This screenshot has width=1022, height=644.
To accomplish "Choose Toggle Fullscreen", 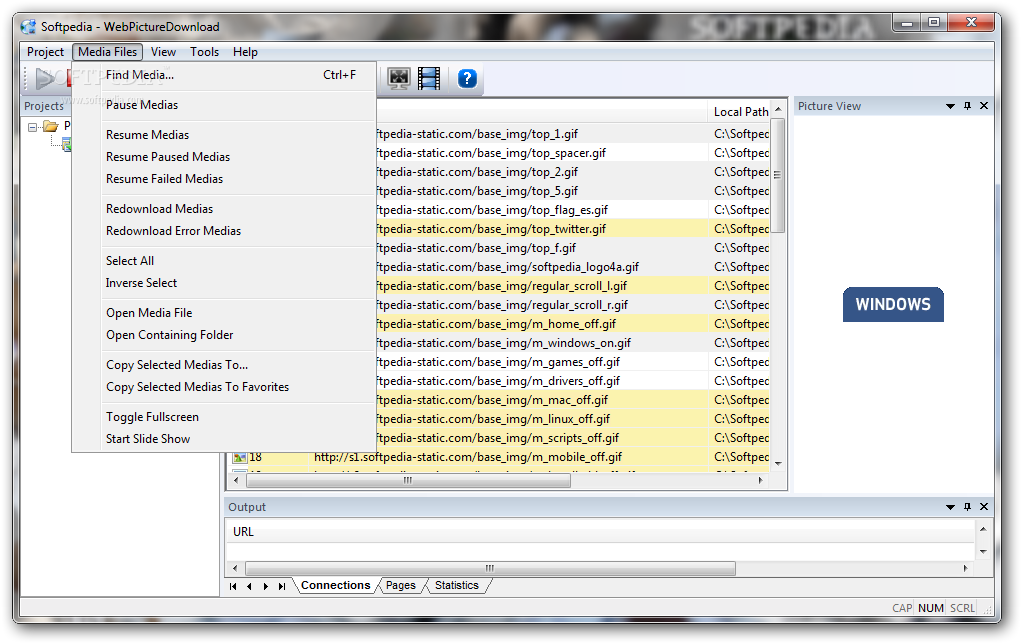I will coord(224,418).
